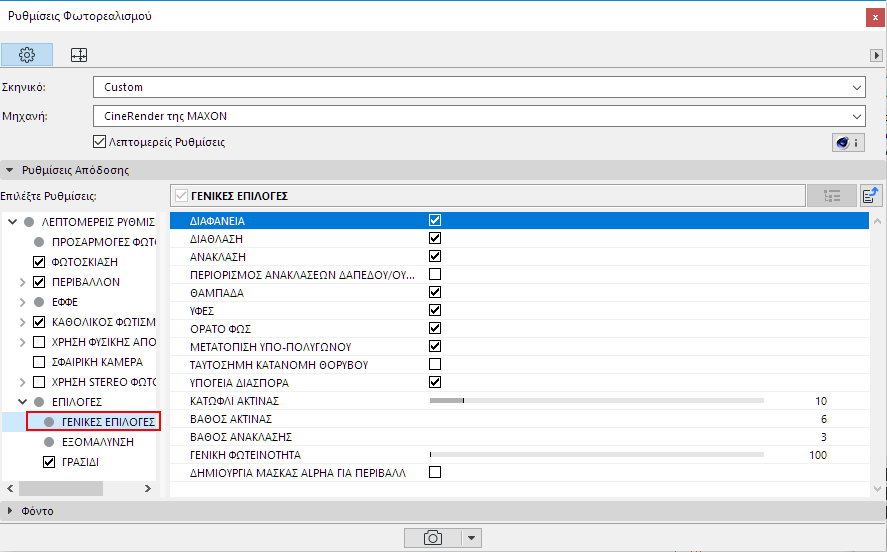Expand the ΧΡΗΣΗ ΦΥΣΙΚΗΣ ΑΠΟΔΟΣΗΣ tree node
887x552 pixels.
(x=23, y=342)
